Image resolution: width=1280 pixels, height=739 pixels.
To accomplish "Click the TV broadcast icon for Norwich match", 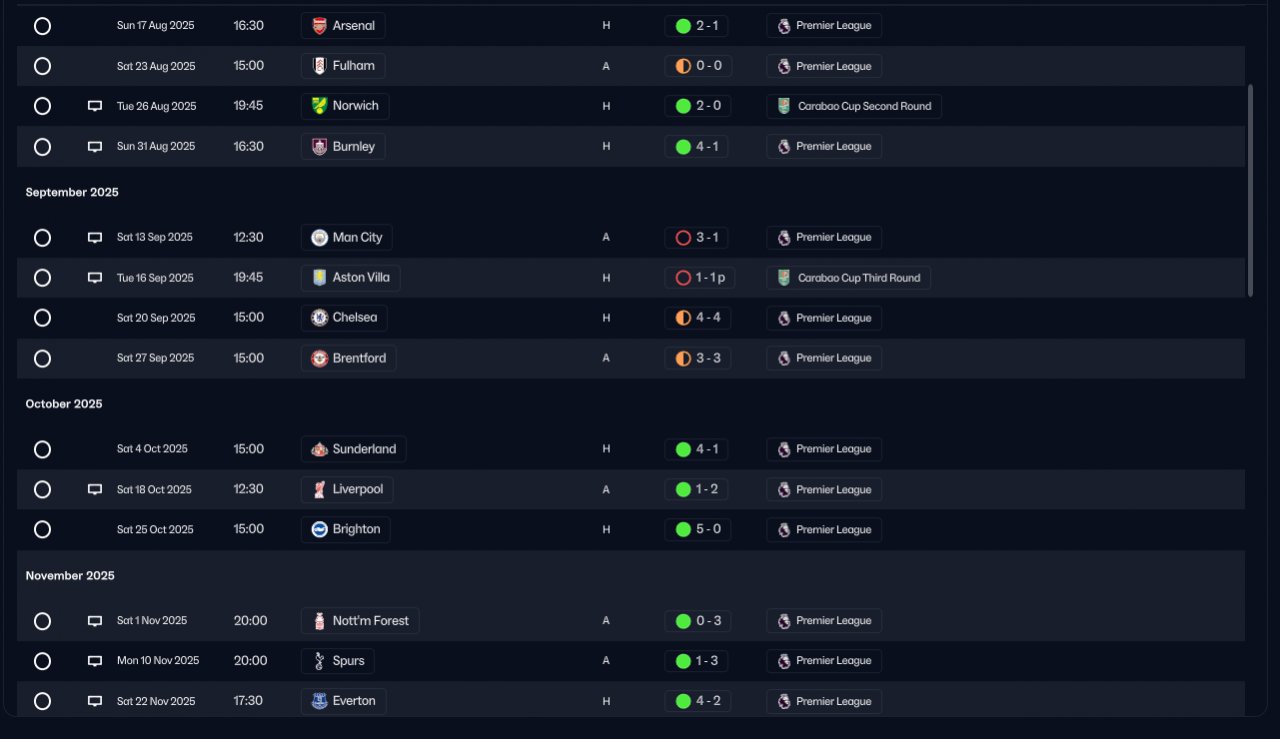I will 95,106.
